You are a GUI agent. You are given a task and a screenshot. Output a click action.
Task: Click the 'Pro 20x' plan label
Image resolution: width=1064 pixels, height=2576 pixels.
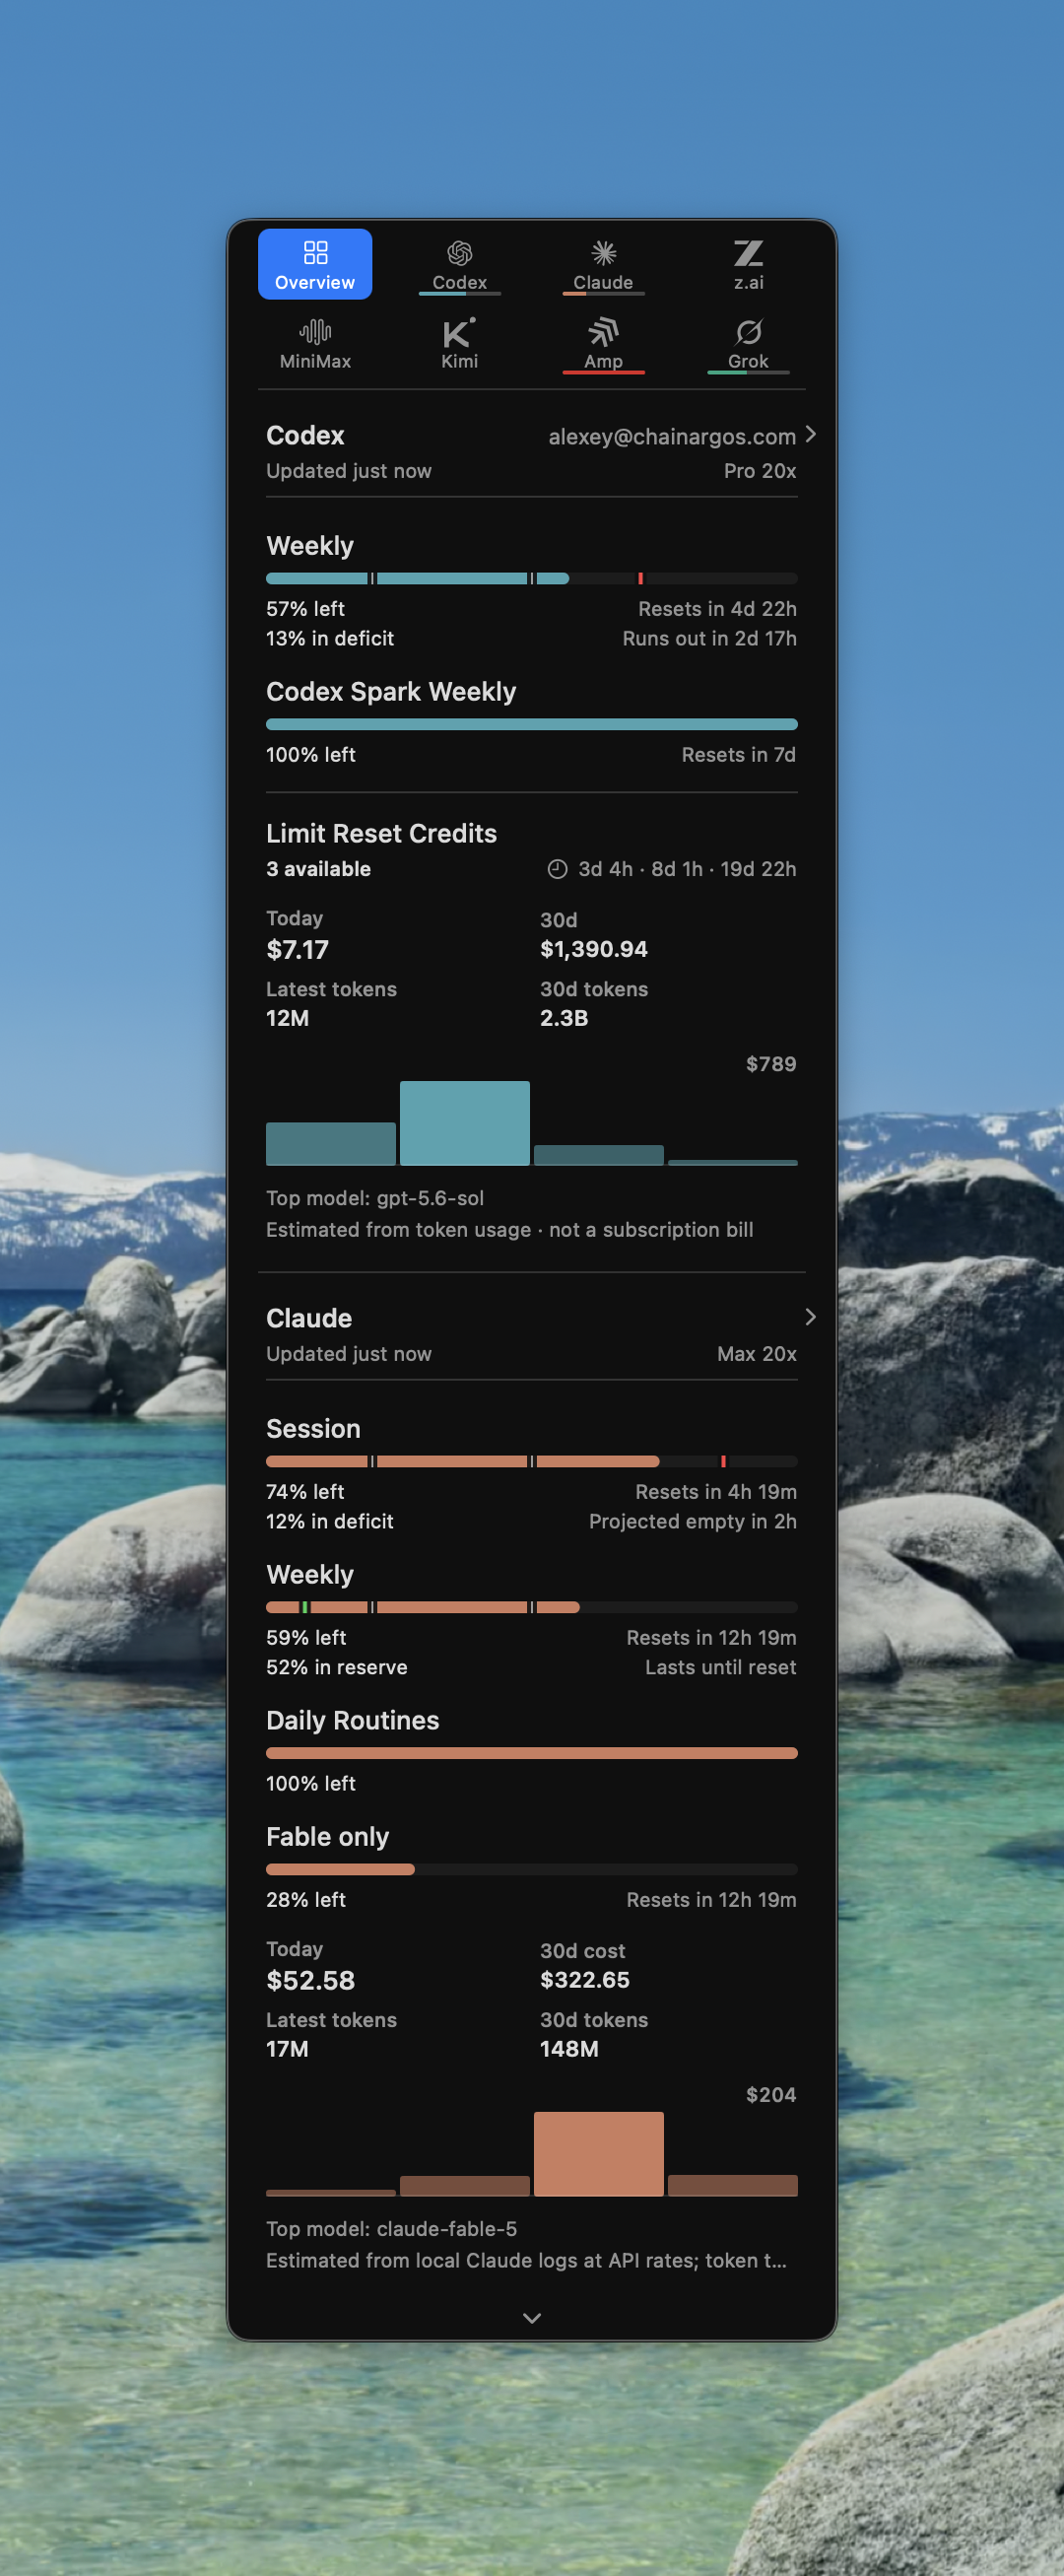pos(760,471)
